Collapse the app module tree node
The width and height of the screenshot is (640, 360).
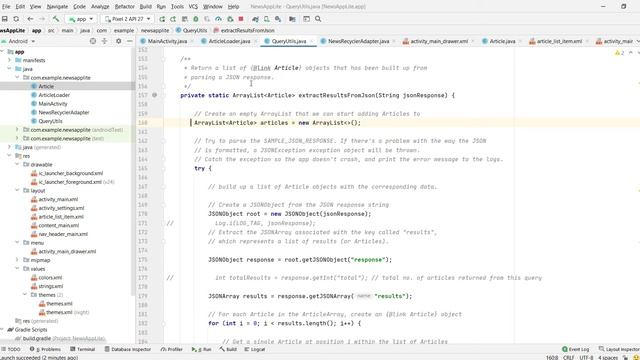pyautogui.click(x=2, y=52)
